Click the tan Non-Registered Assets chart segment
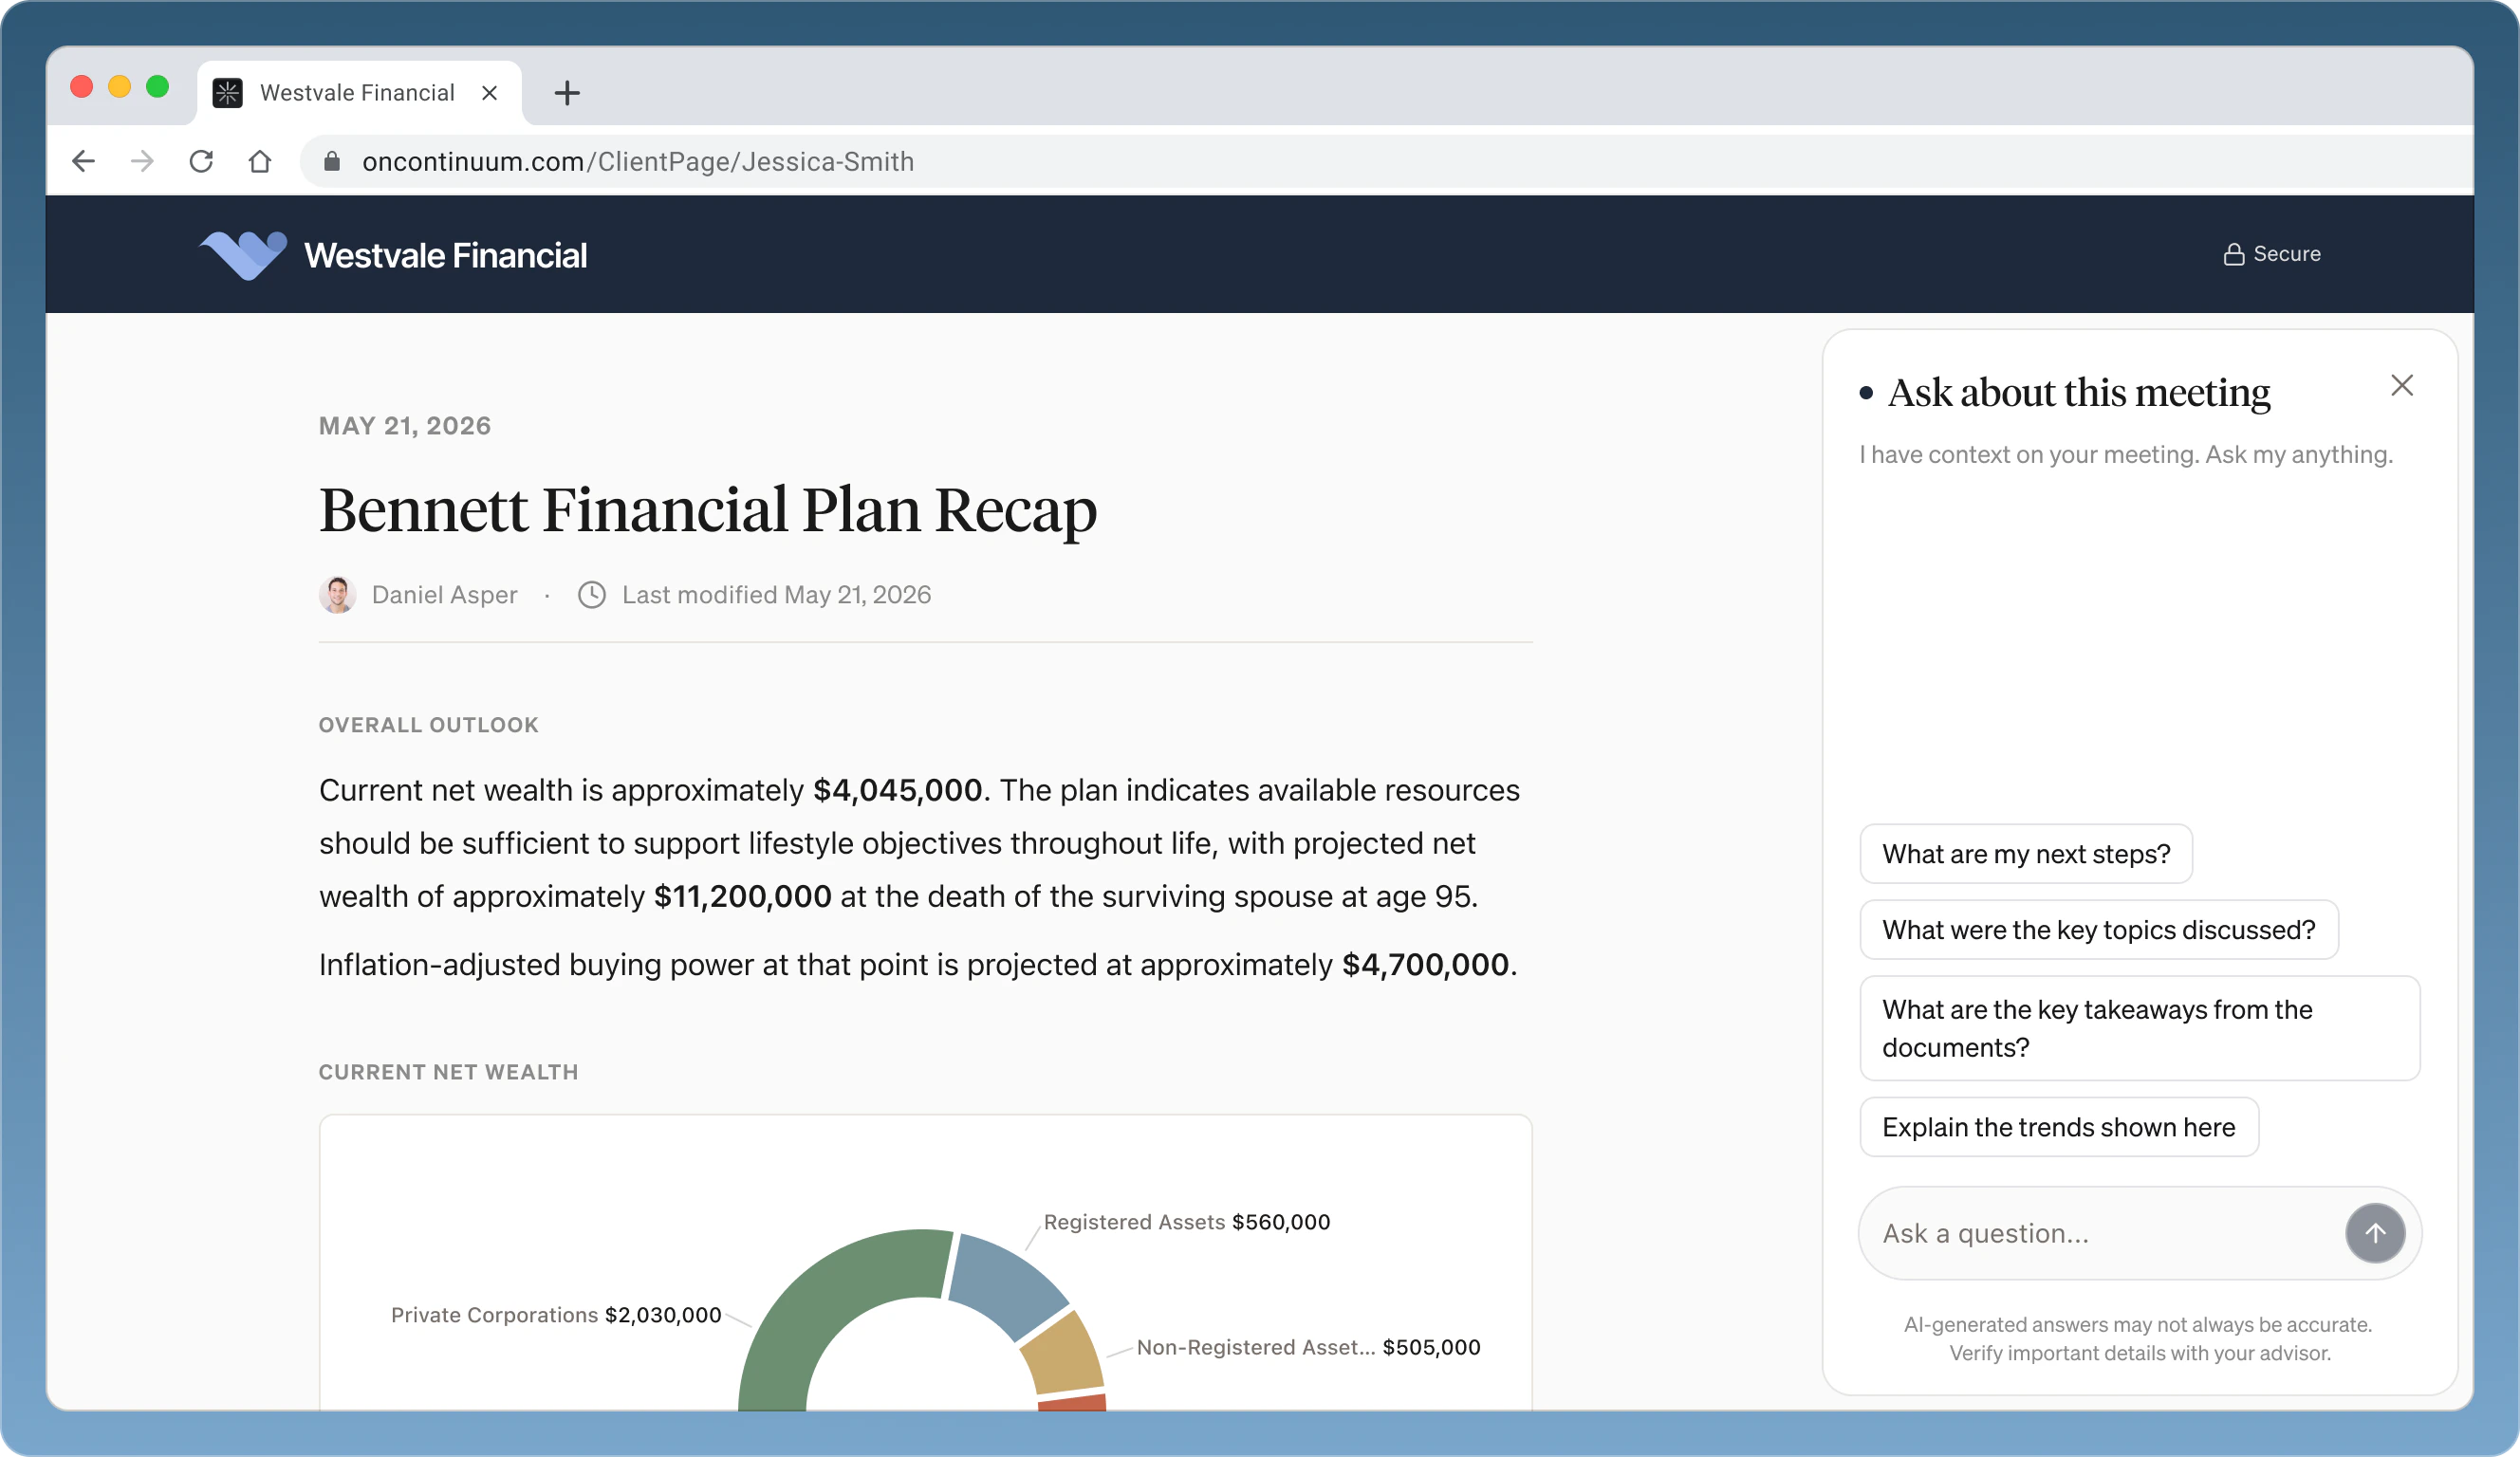This screenshot has height=1457, width=2520. (1063, 1355)
